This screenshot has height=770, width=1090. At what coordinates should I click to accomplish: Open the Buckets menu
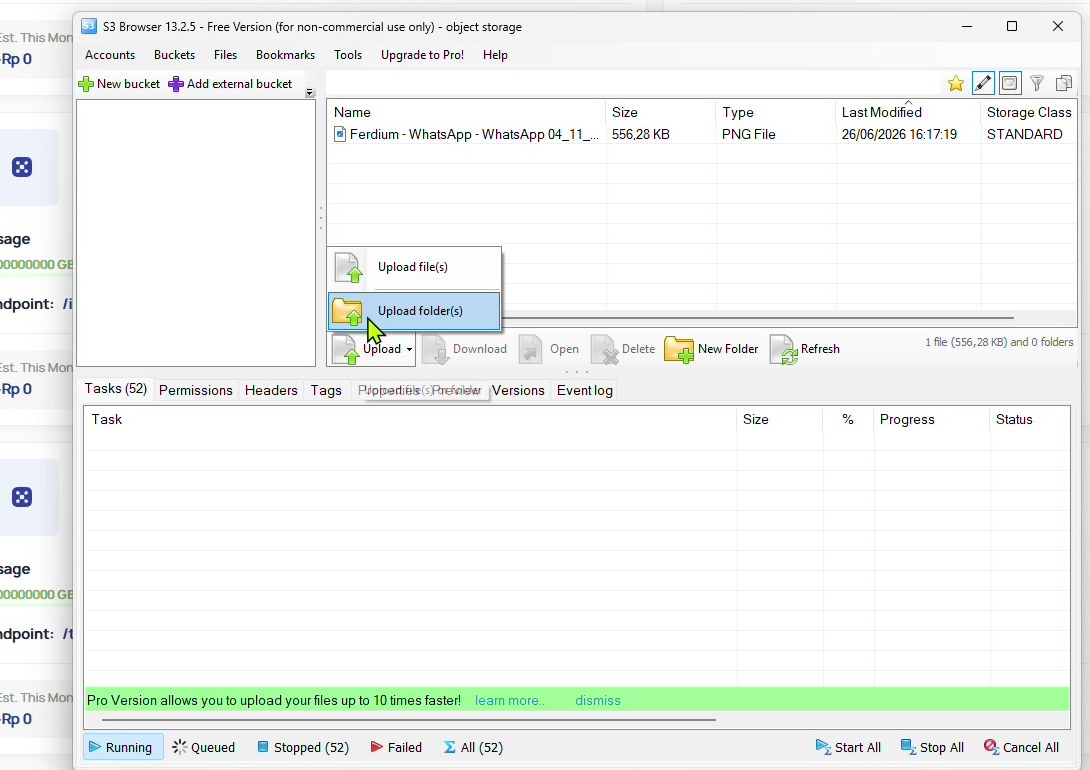pos(174,55)
